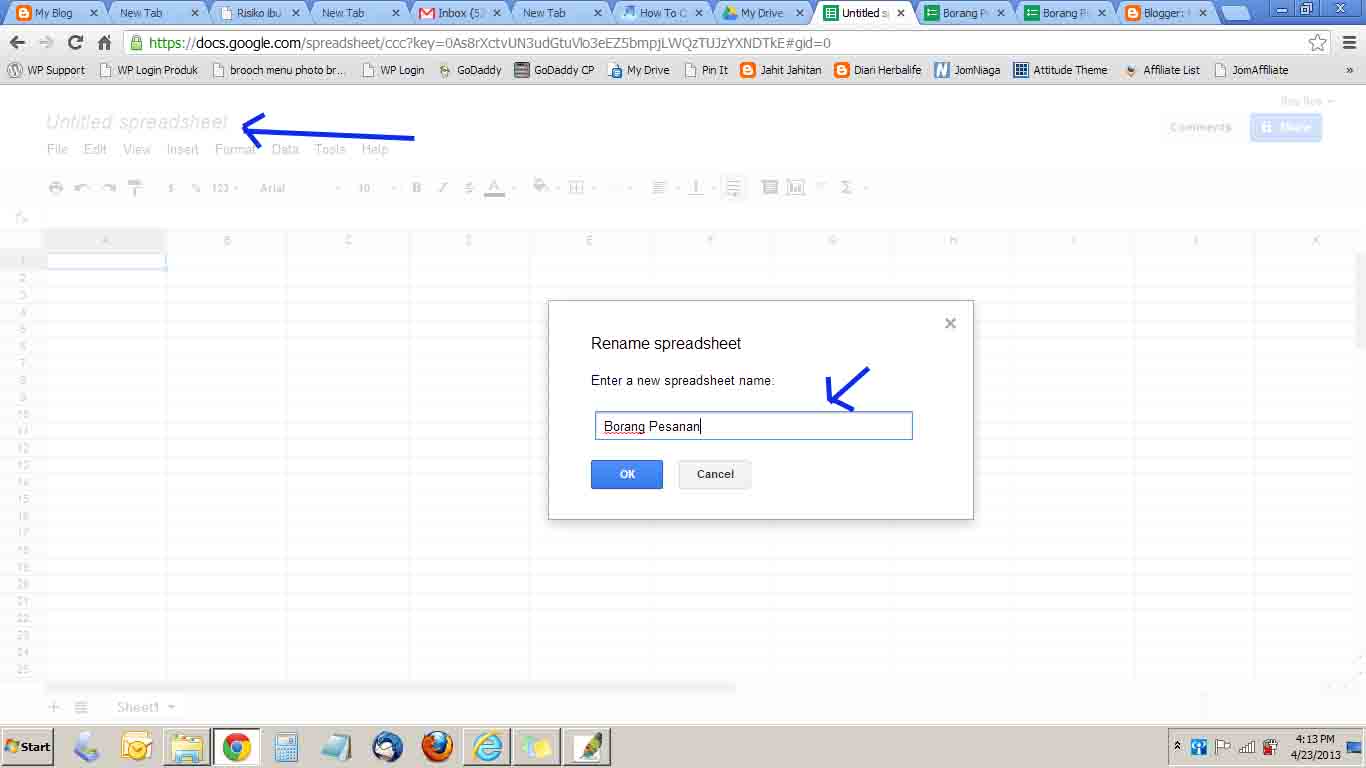The image size is (1366, 768).
Task: Expand the Sheet1 tab dropdown arrow
Action: click(171, 707)
